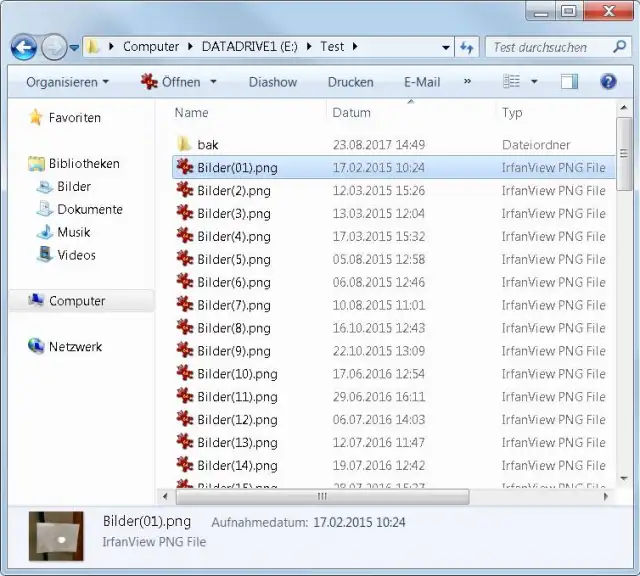The image size is (640, 576).
Task: Click the E-Mail toolbar button
Action: [422, 82]
